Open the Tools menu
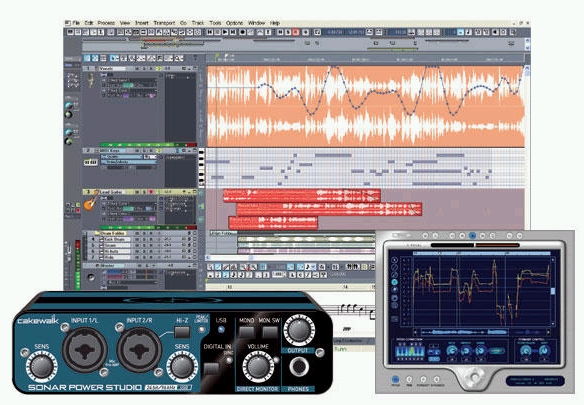Screen dimensions: 584x405 215,23
